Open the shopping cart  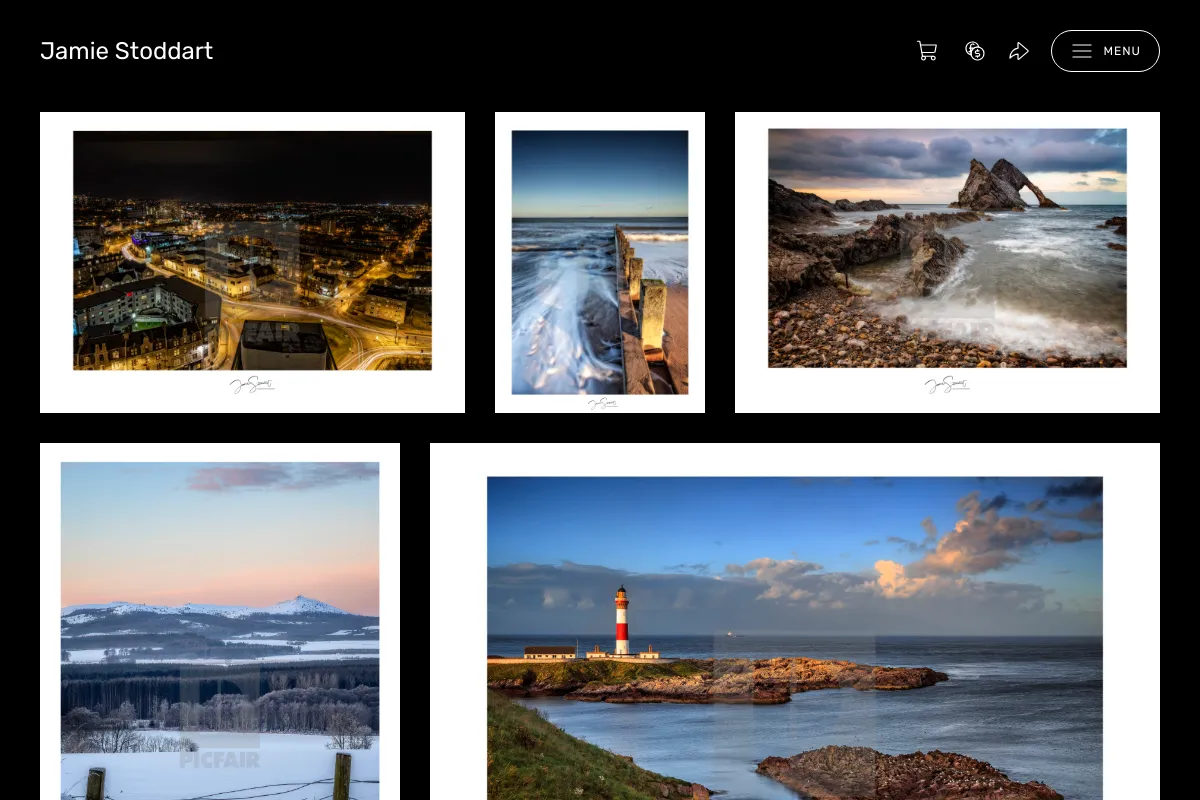[927, 51]
